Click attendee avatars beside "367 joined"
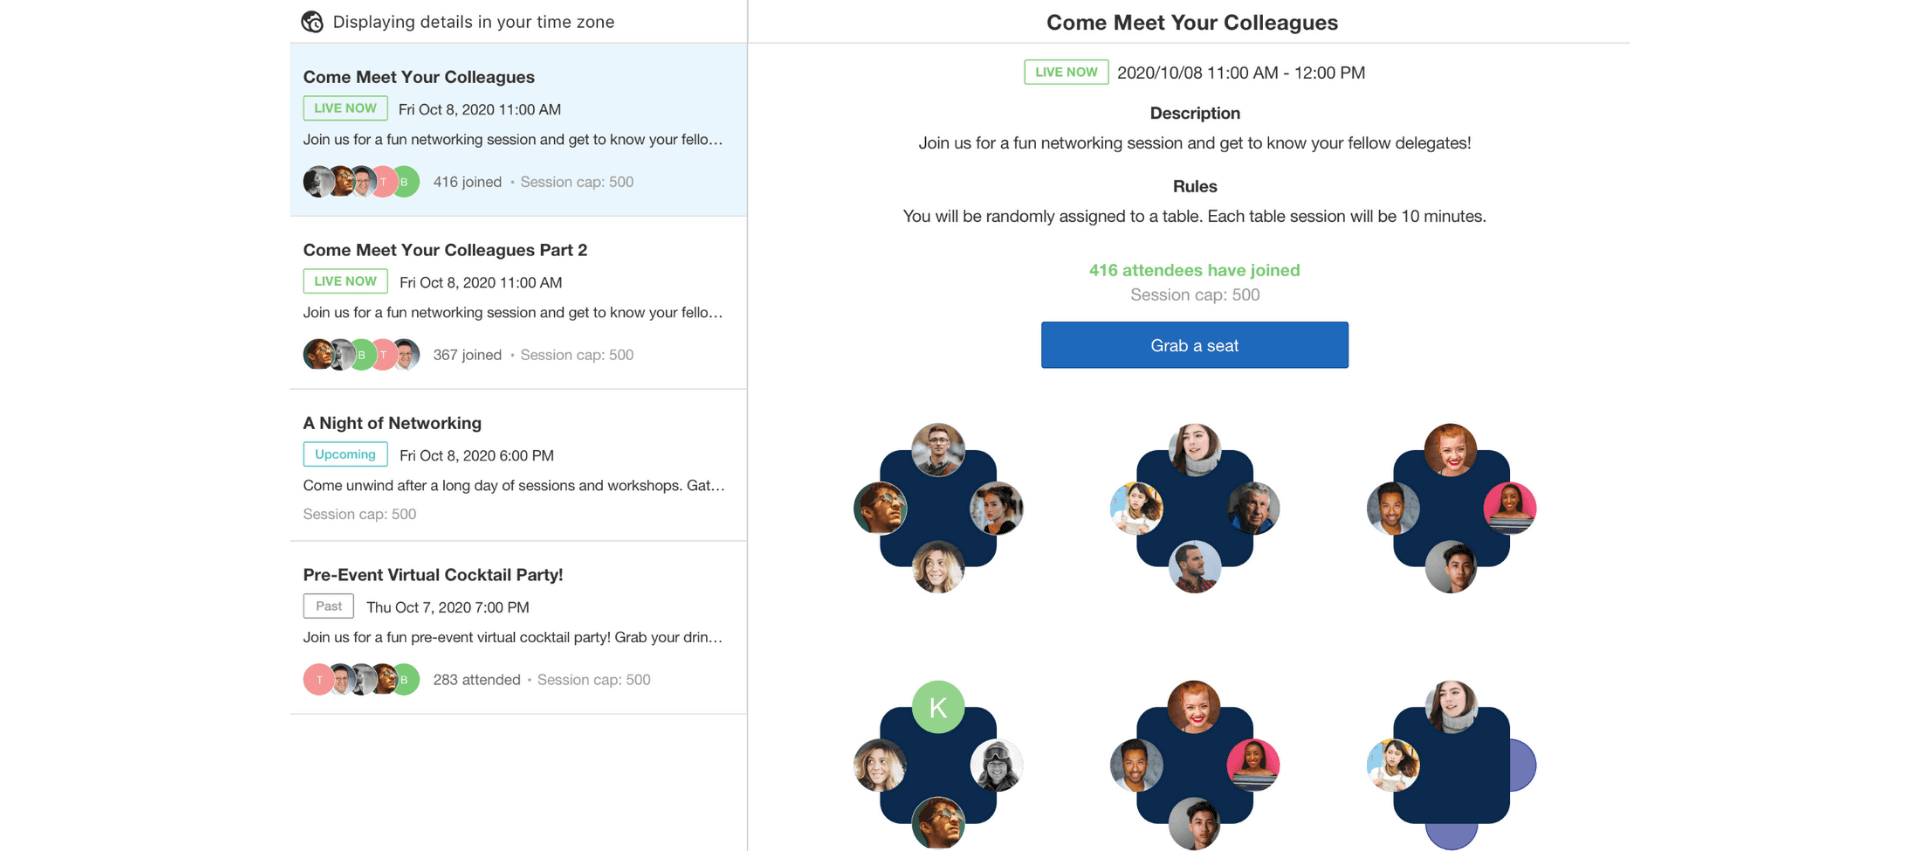 361,355
